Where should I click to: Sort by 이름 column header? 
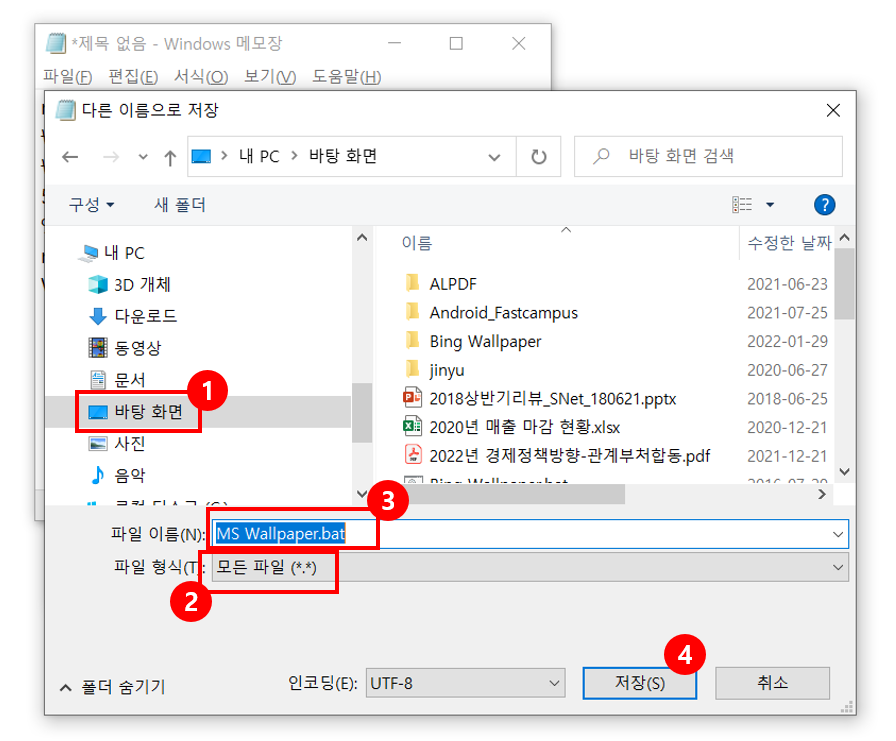[417, 243]
